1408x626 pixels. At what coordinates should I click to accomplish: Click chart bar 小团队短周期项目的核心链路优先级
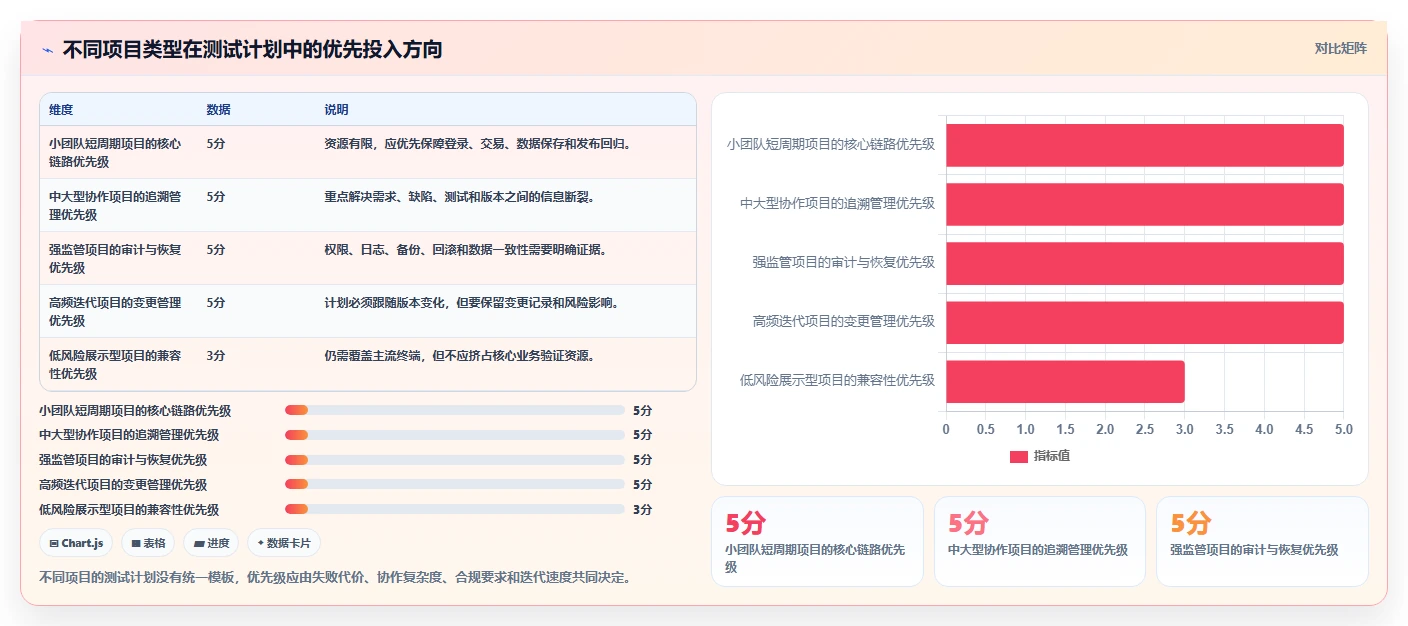(x=1145, y=145)
